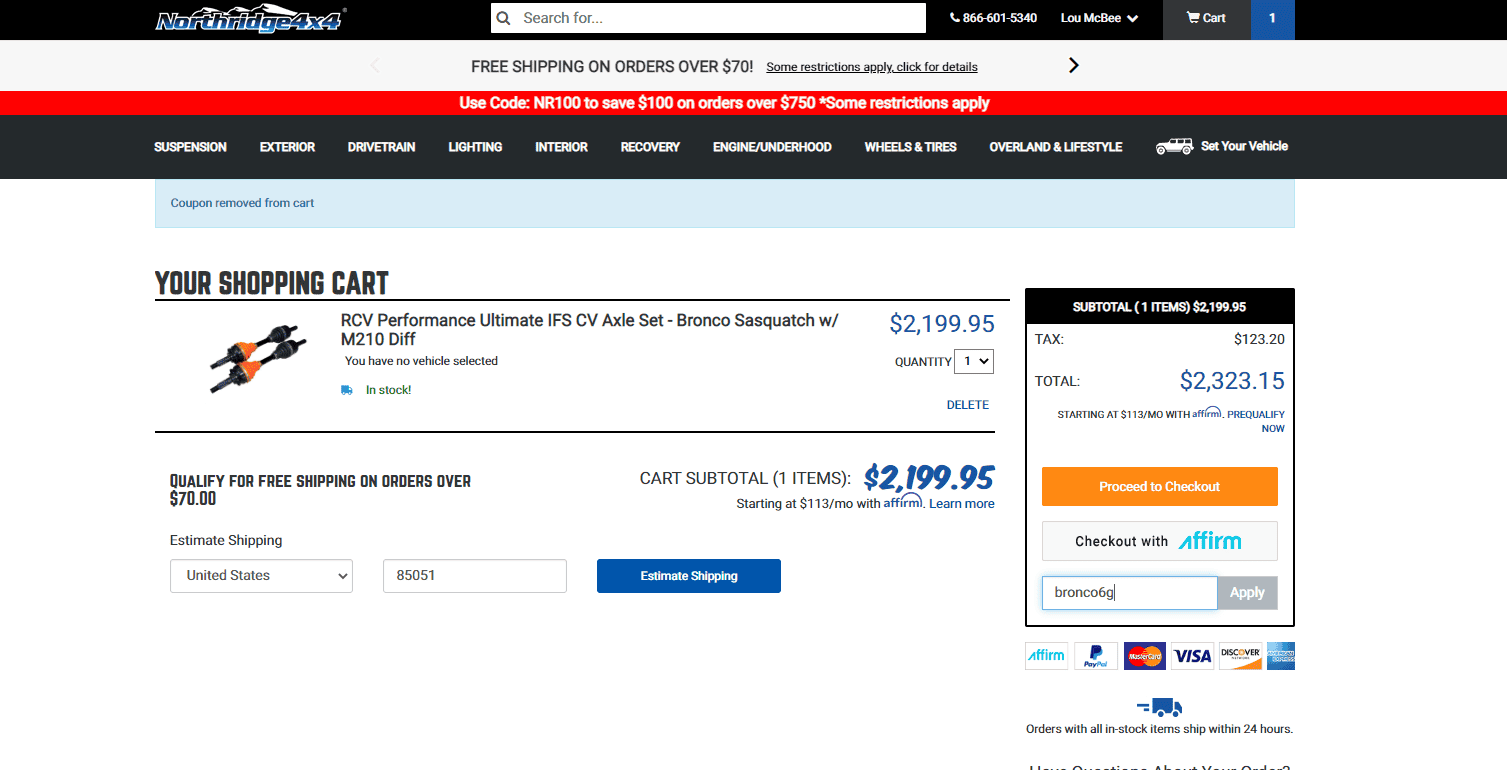The image size is (1507, 770).
Task: Open the Lighting menu
Action: click(475, 147)
